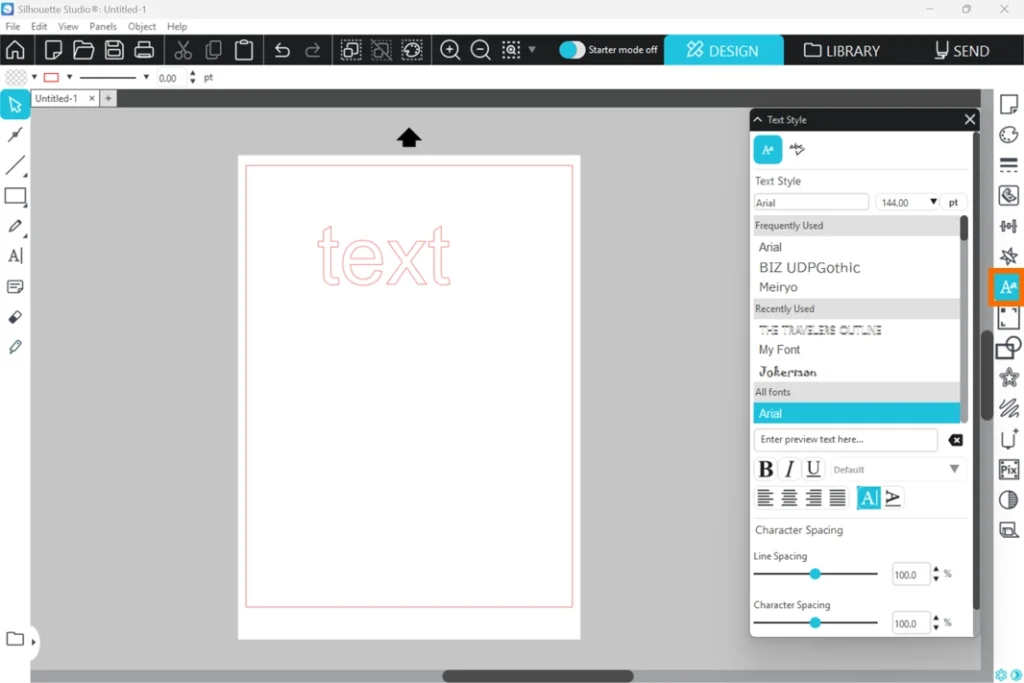1024x683 pixels.
Task: Select the Eraser tool
Action: [15, 317]
